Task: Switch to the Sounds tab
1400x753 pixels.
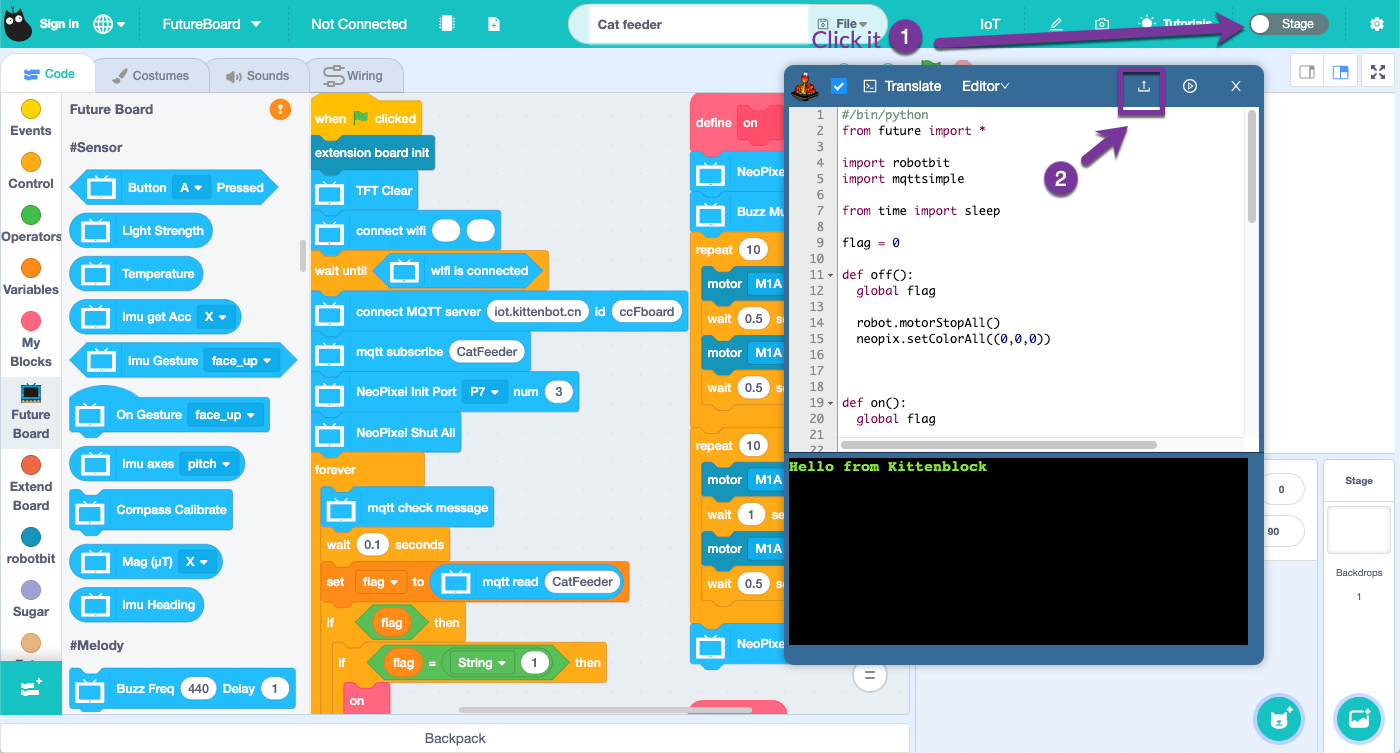Action: [x=257, y=75]
